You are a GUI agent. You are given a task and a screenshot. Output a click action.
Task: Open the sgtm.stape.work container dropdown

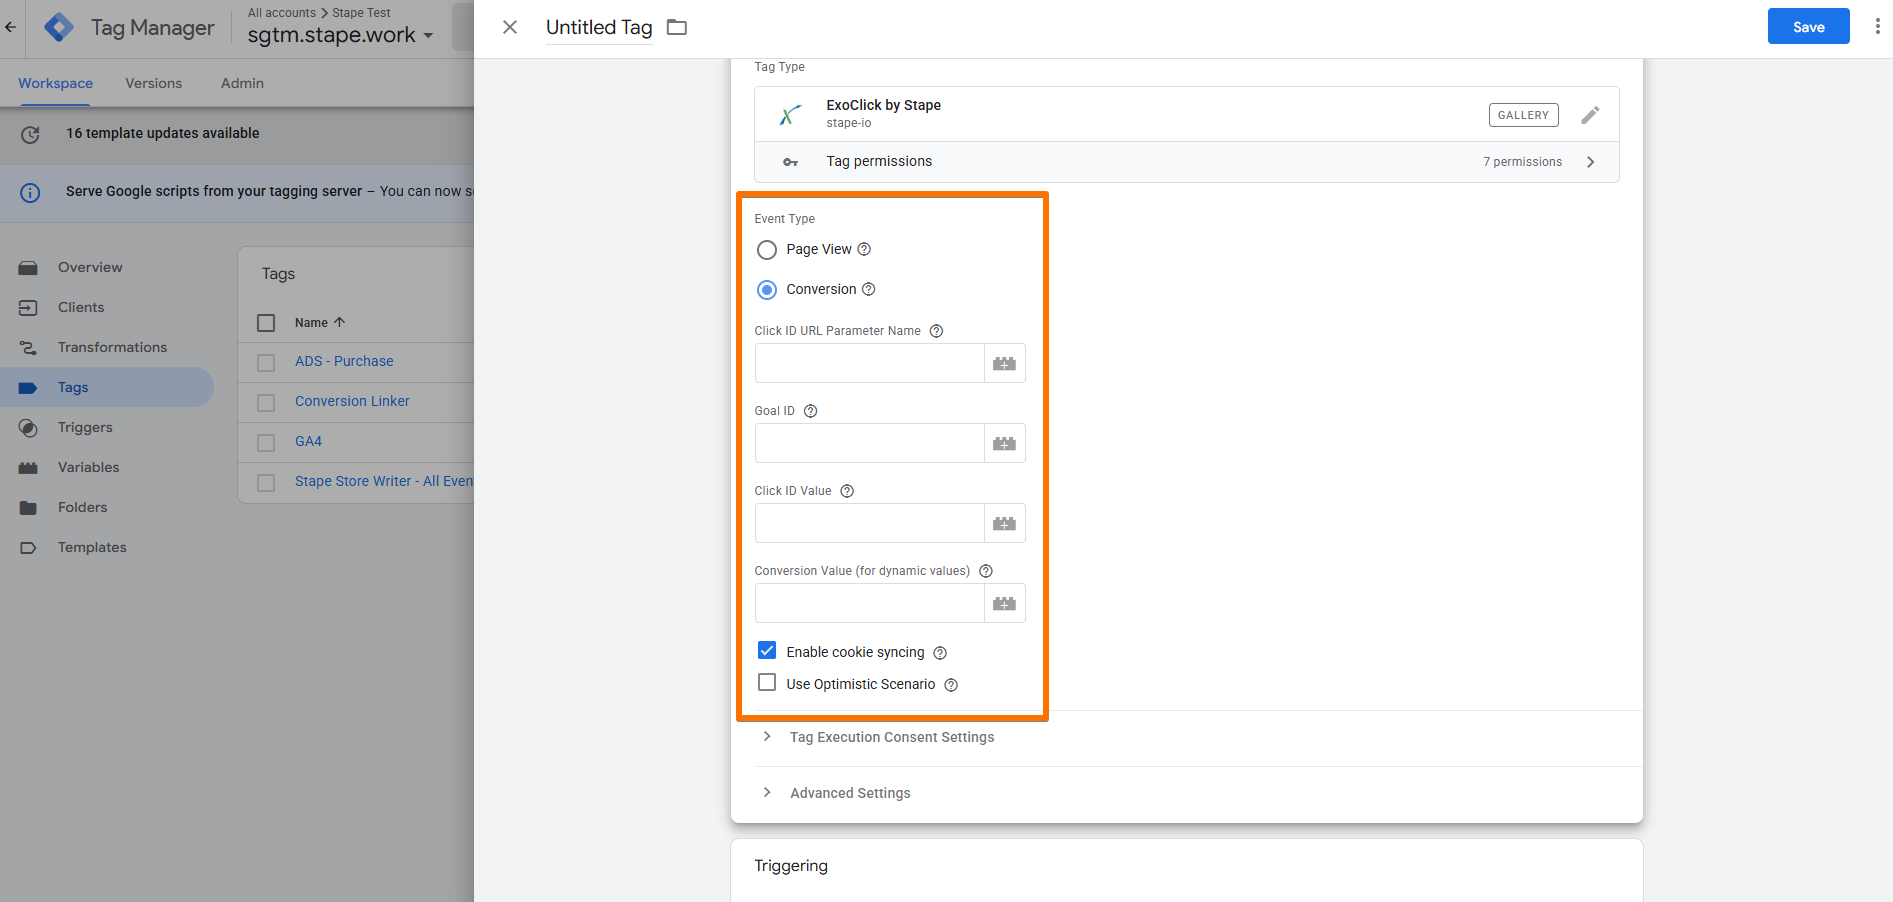(x=340, y=35)
